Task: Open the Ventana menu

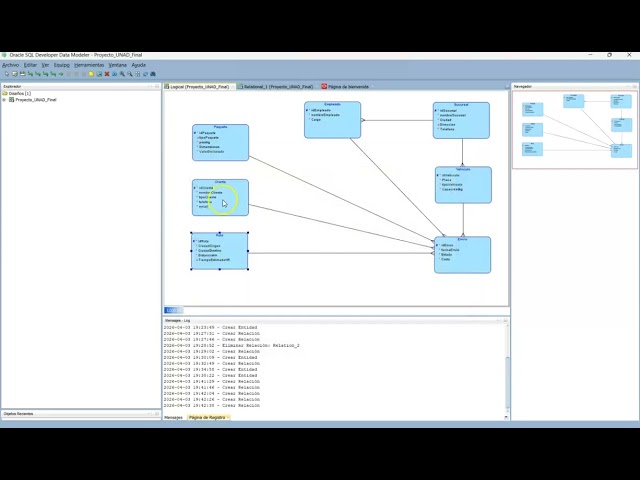Action: pyautogui.click(x=118, y=65)
